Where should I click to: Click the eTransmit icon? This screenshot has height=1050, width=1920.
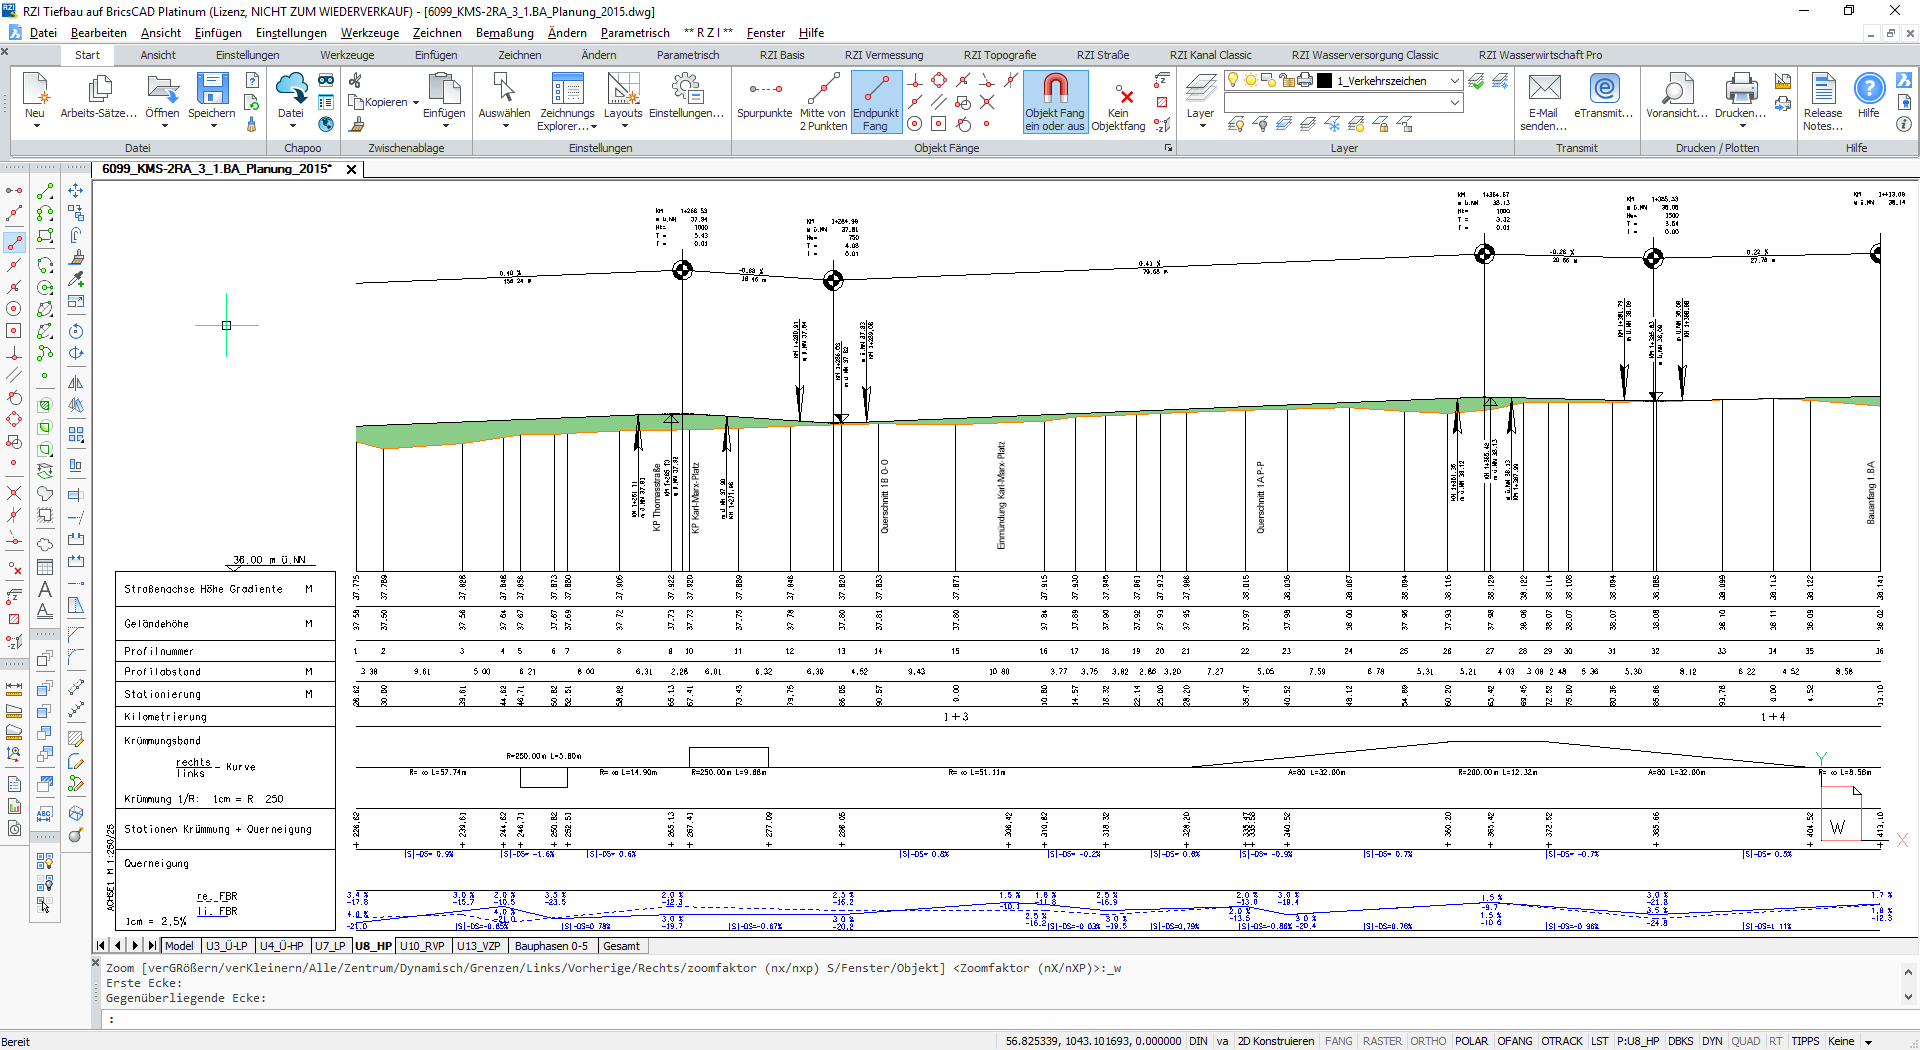click(x=1604, y=88)
